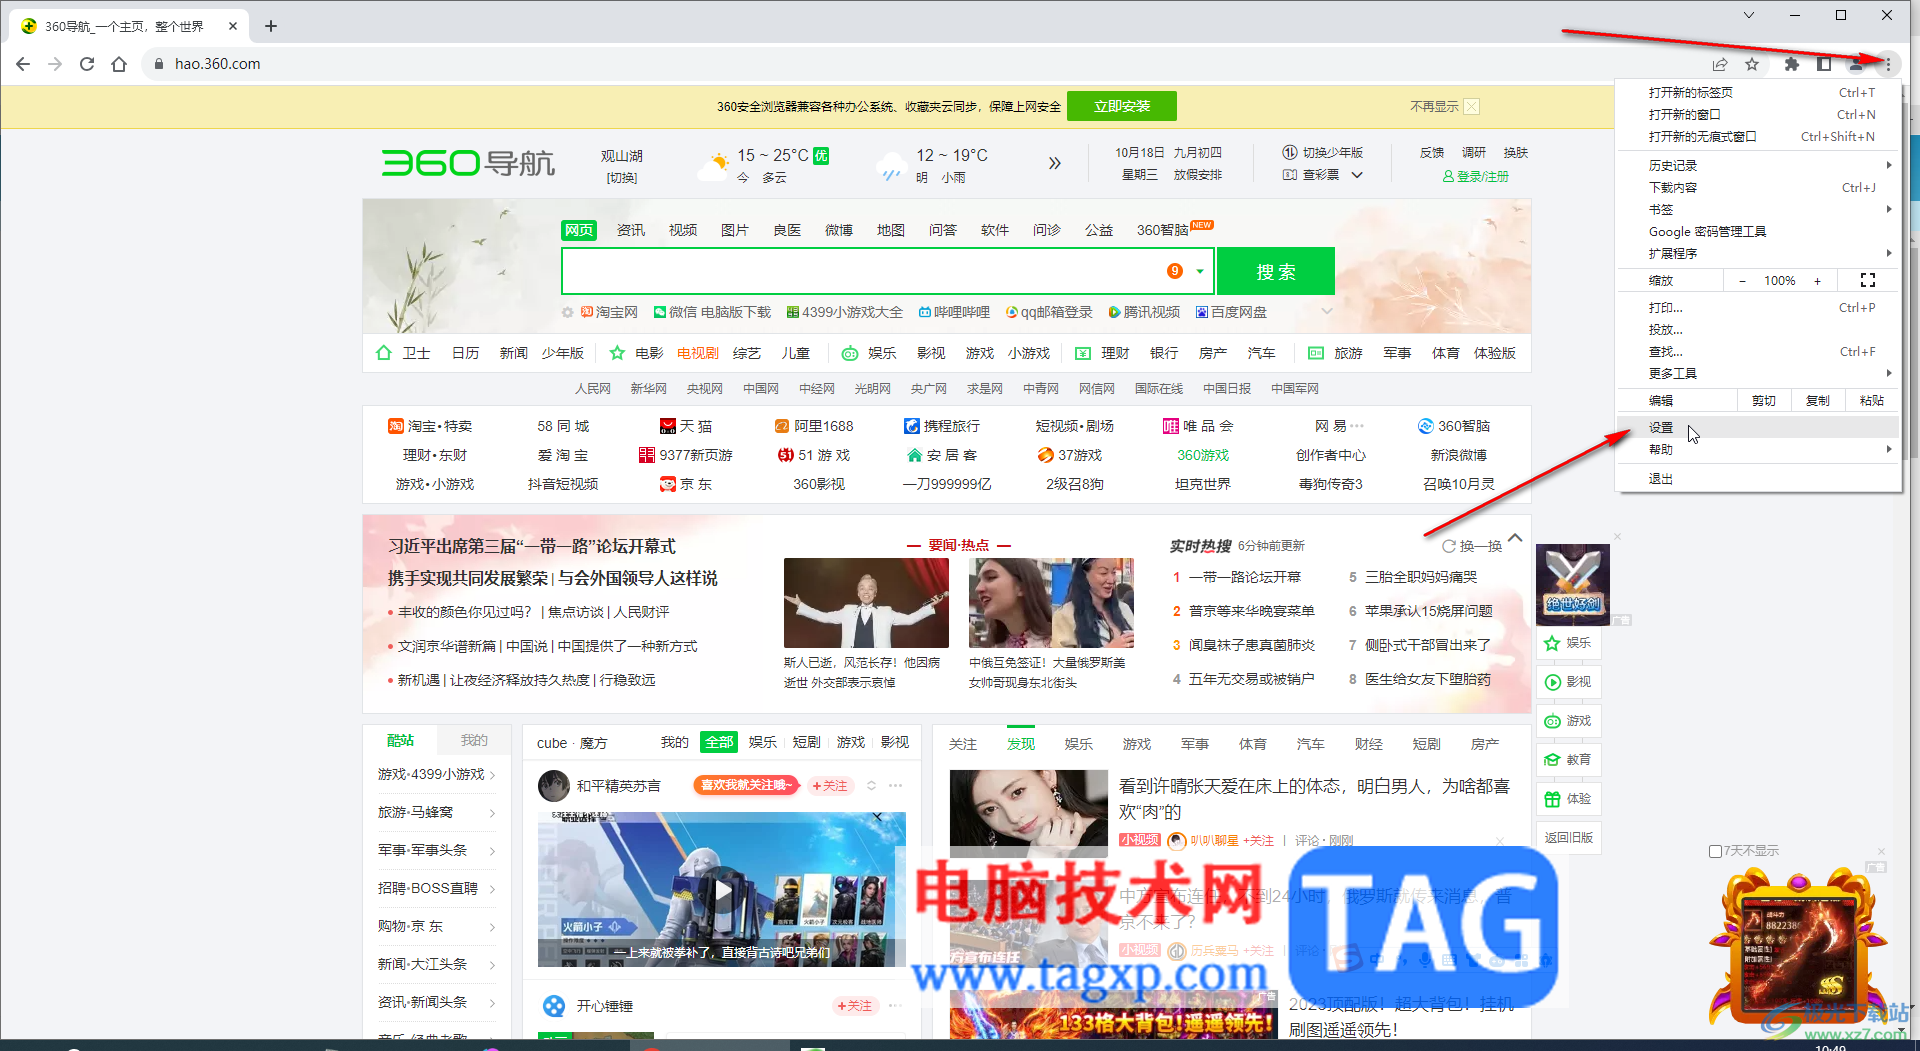Collapse the hot-search panel chevron
The width and height of the screenshot is (1920, 1051).
1515,538
